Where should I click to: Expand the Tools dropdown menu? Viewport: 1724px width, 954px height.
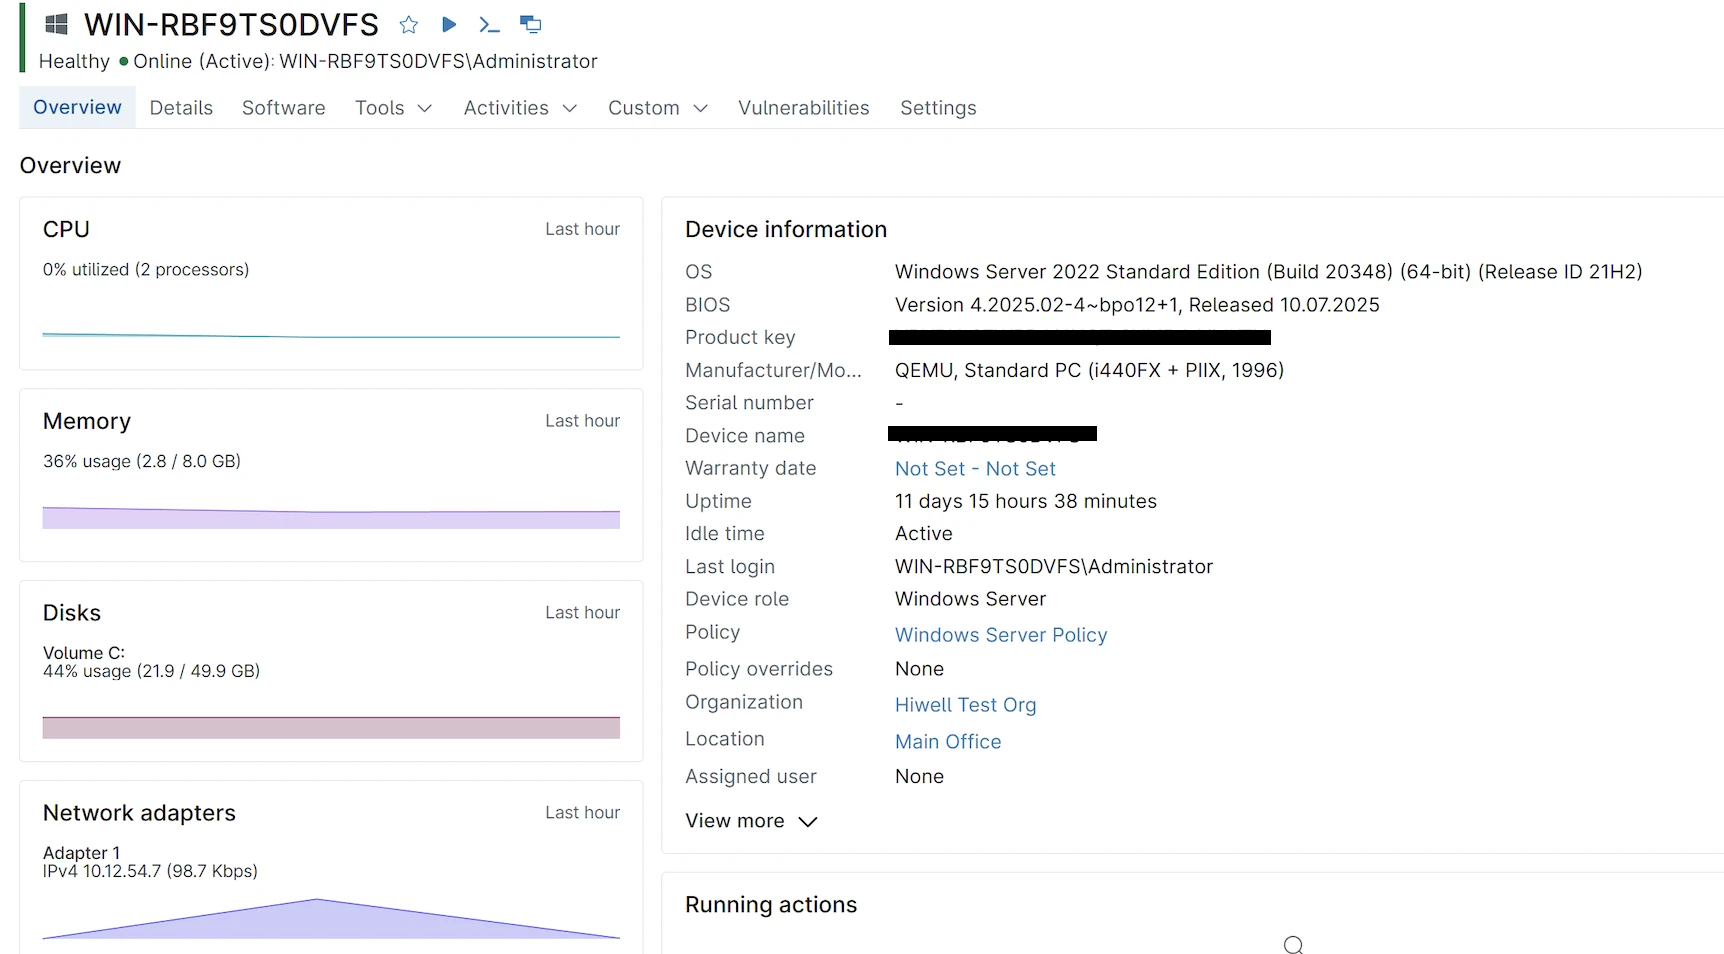click(393, 108)
